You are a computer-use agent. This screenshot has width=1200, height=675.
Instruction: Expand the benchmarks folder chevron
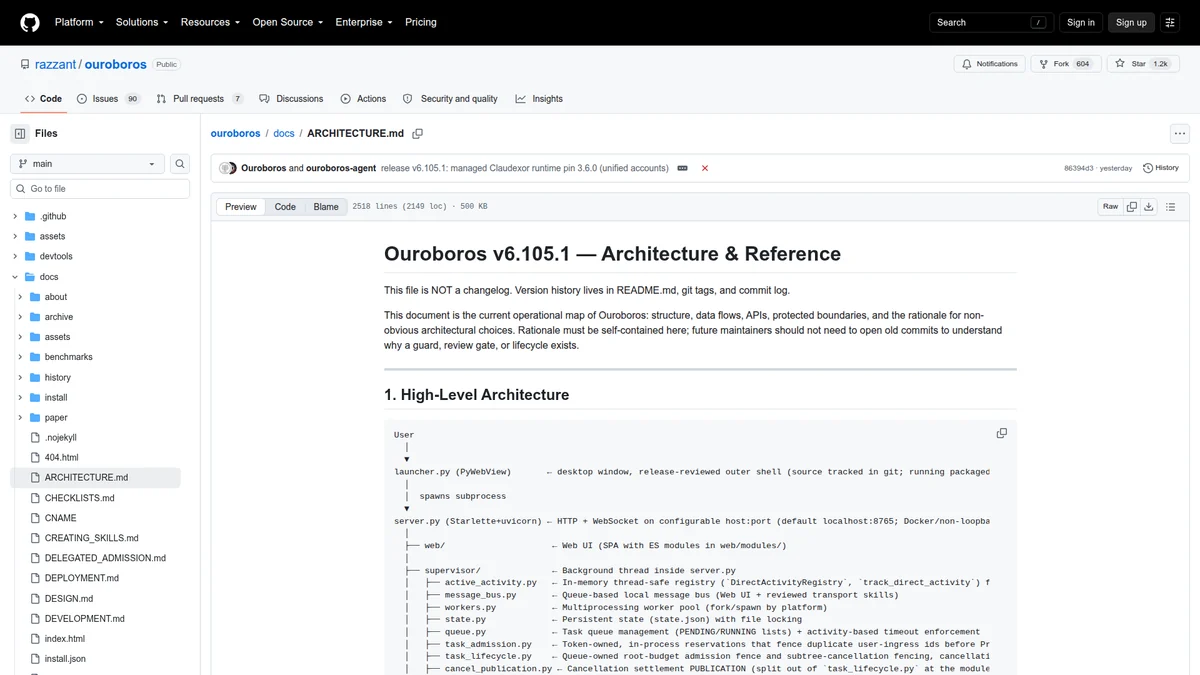coord(21,357)
